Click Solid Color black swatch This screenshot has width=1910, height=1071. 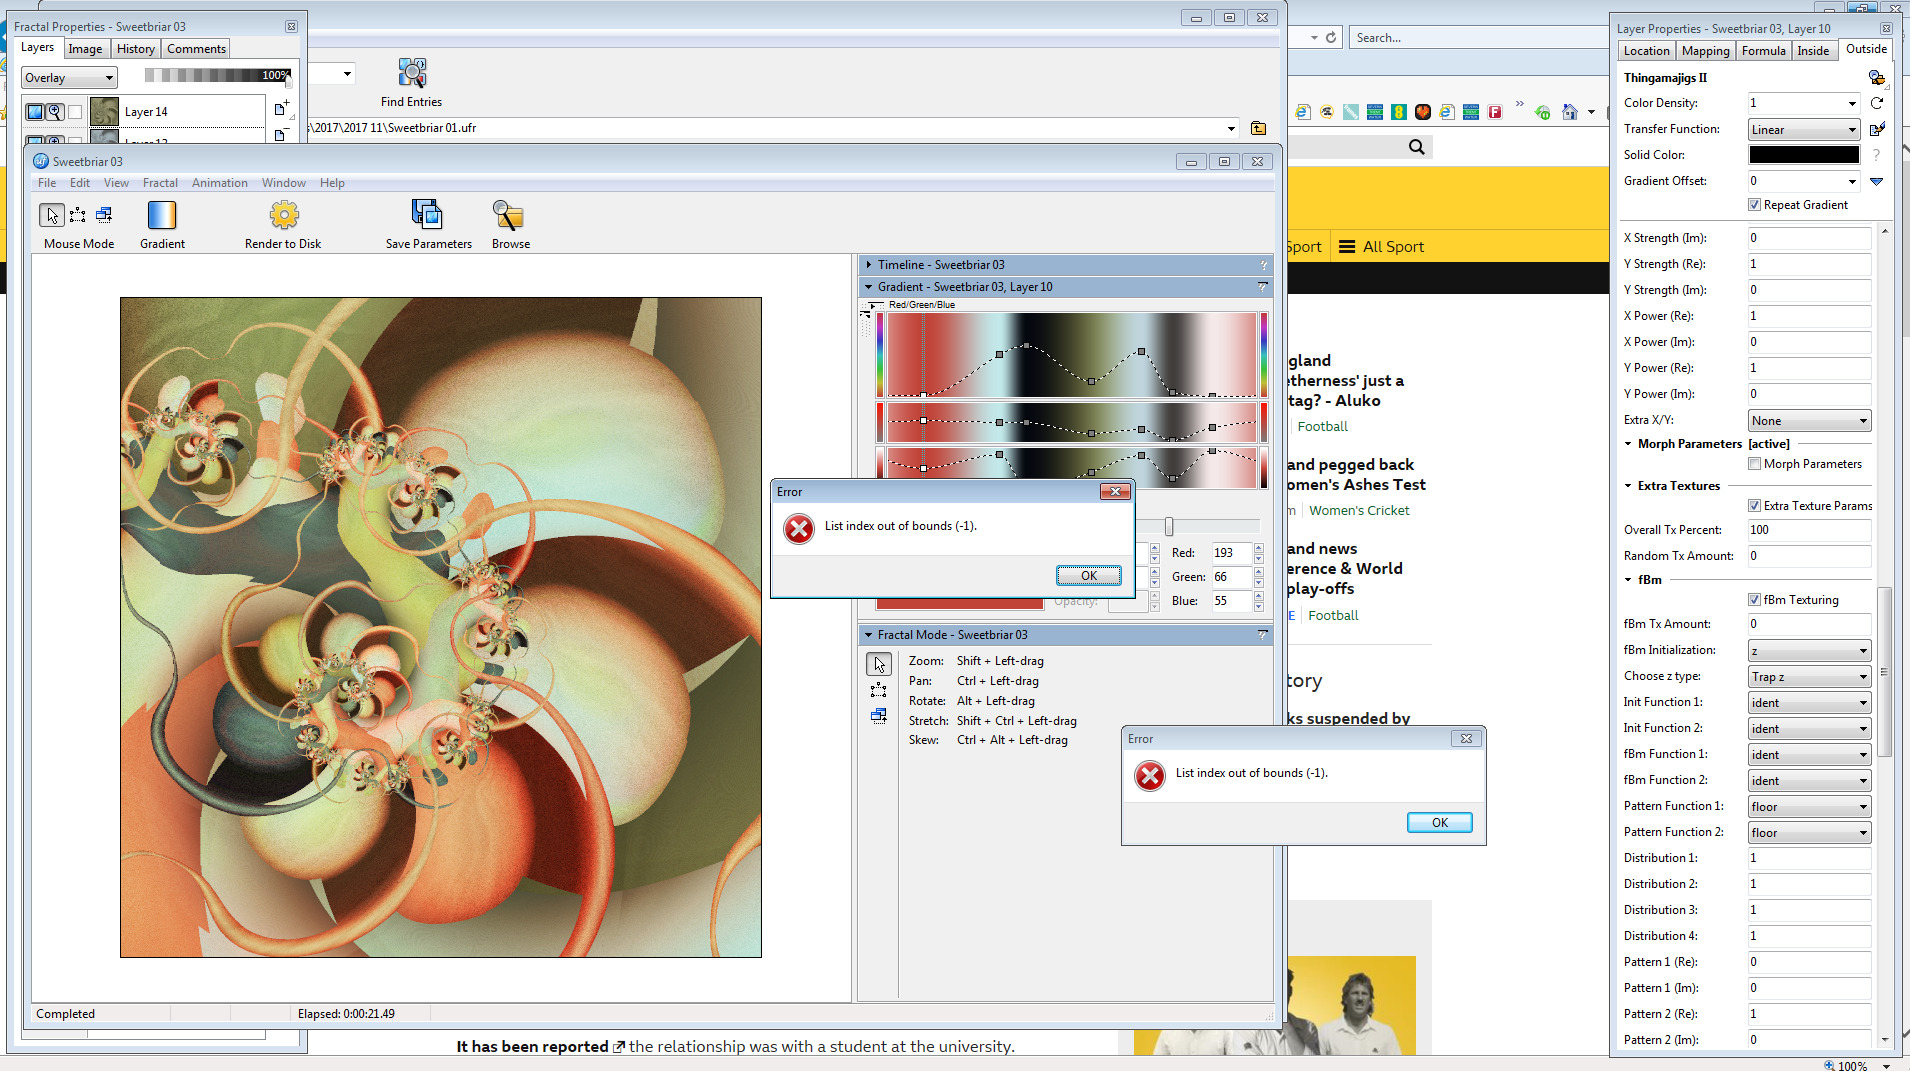1804,155
